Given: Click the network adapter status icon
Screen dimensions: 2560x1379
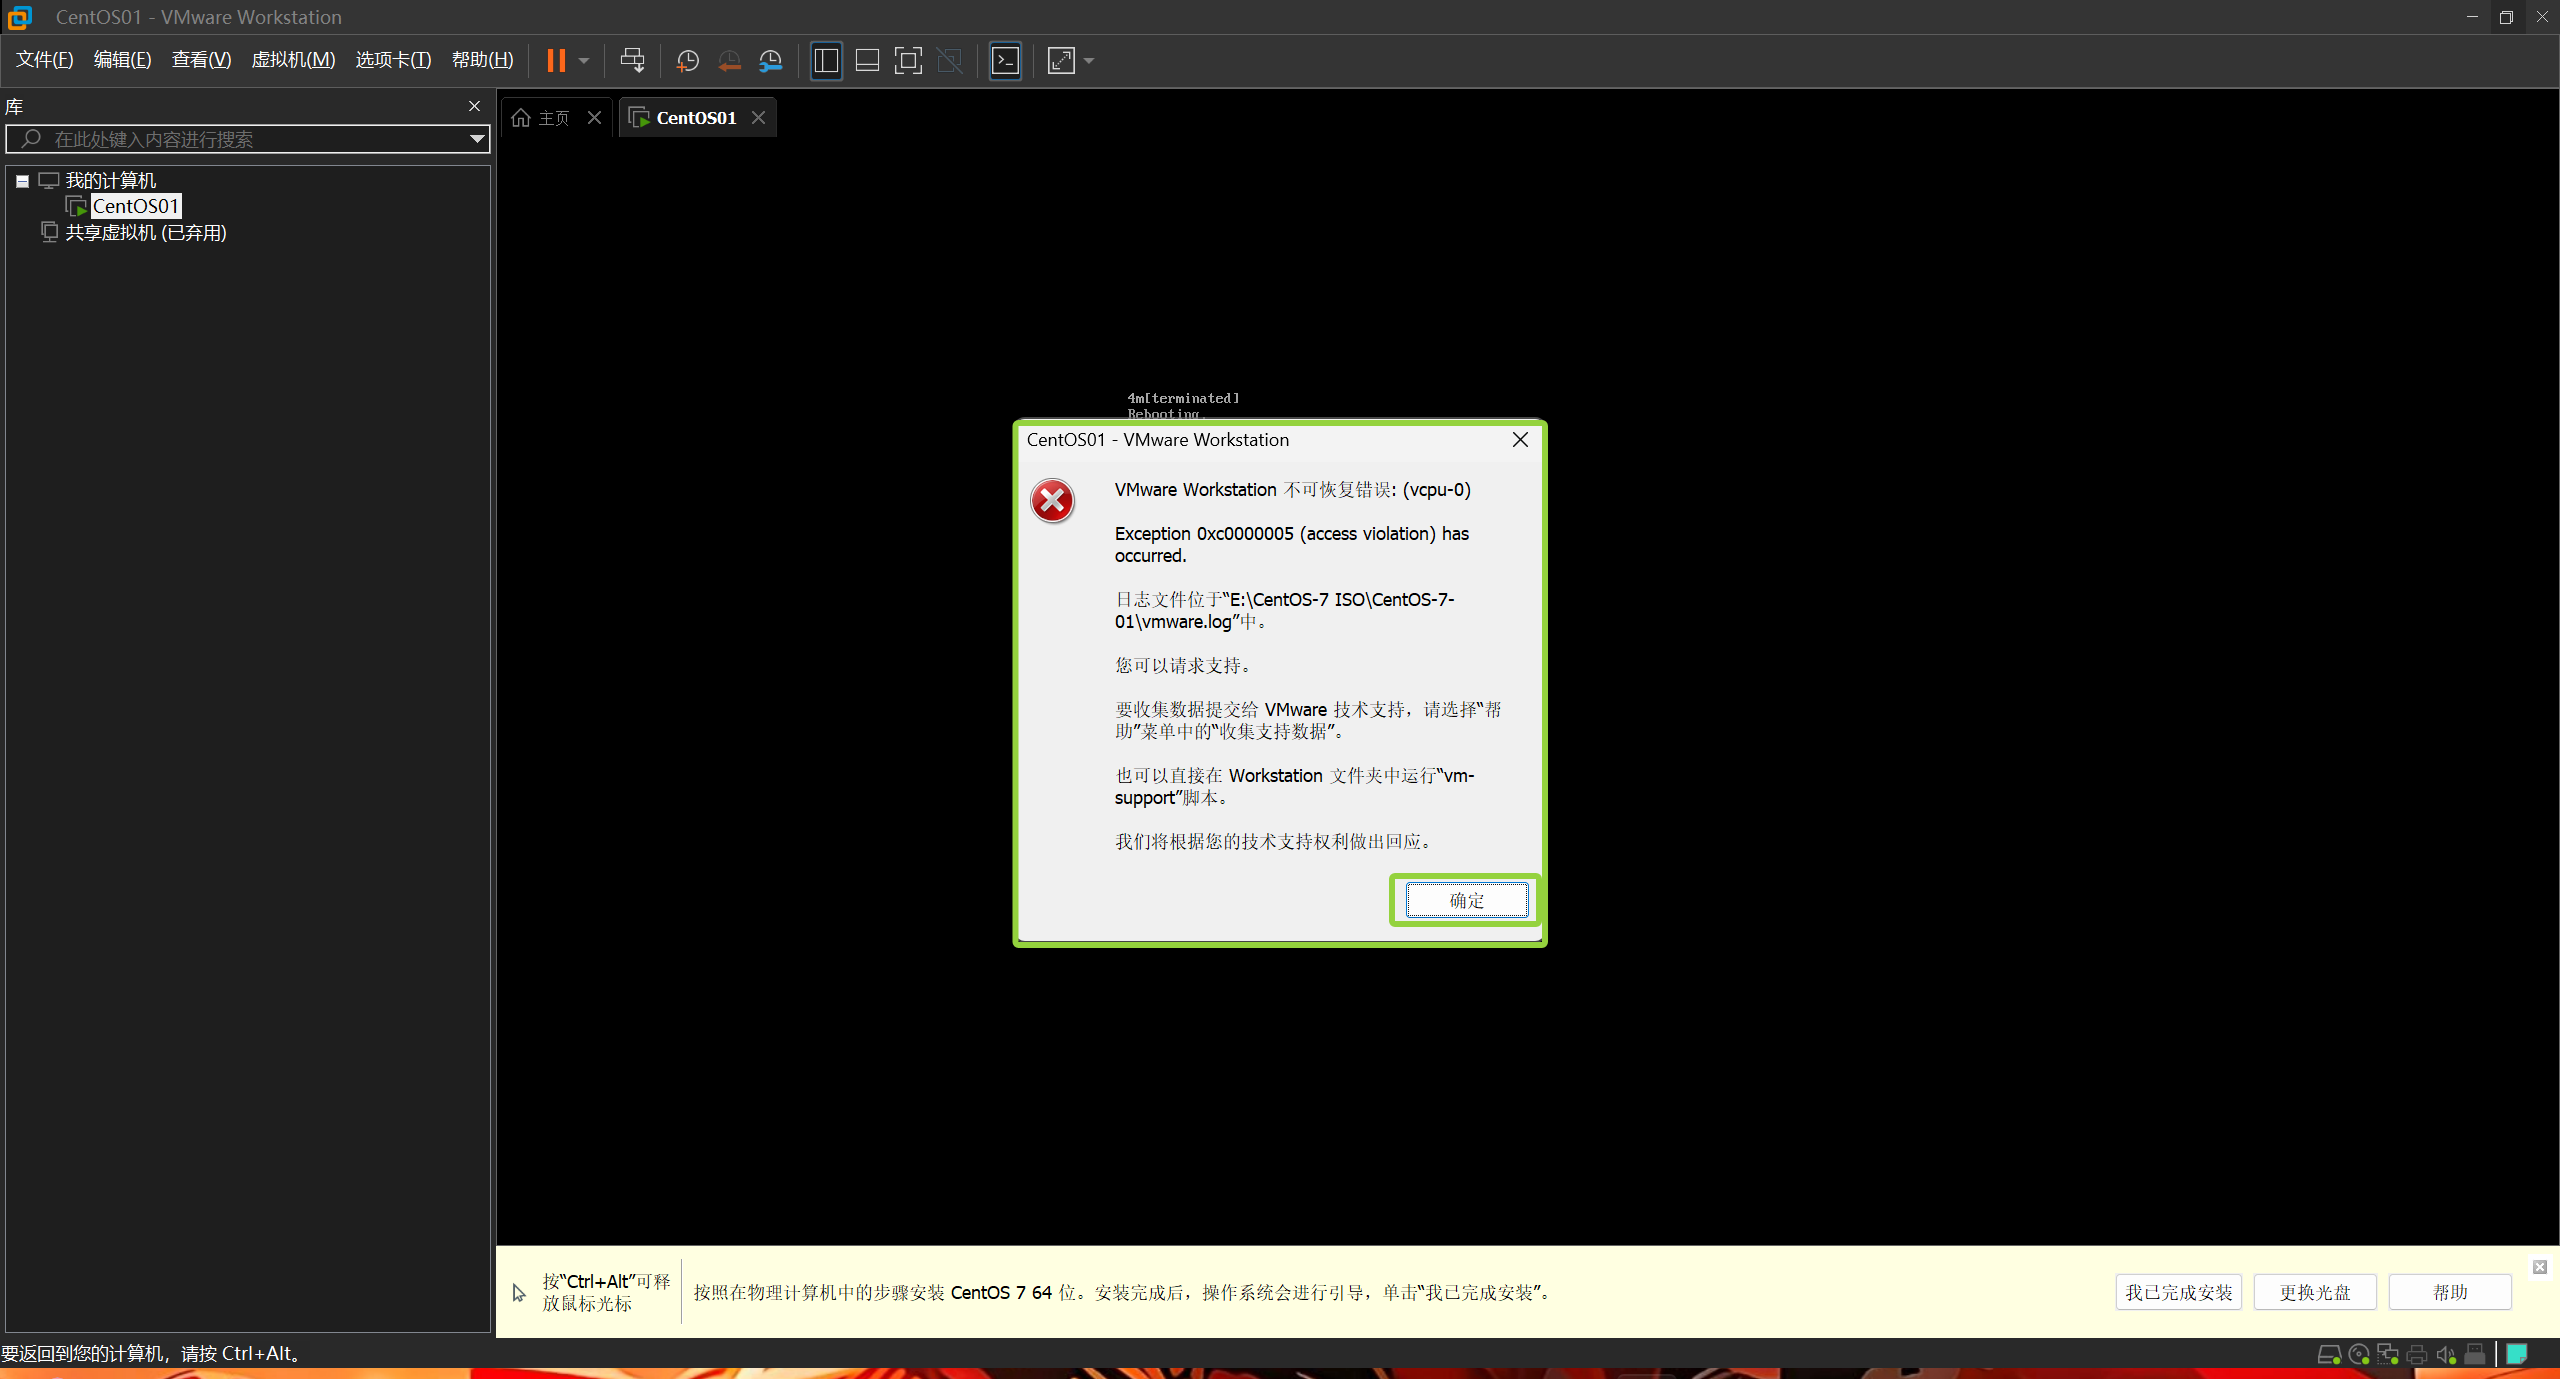Looking at the screenshot, I should 2388,1355.
